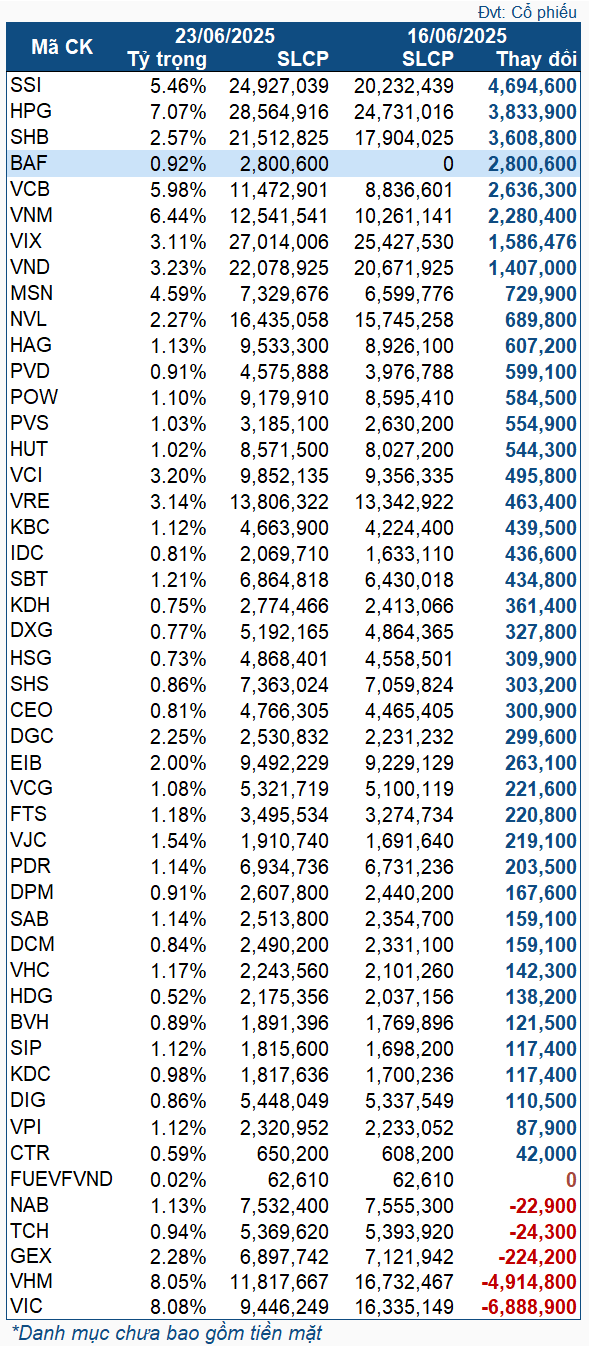
Task: Select the 16/06/2025 date header
Action: (x=457, y=36)
